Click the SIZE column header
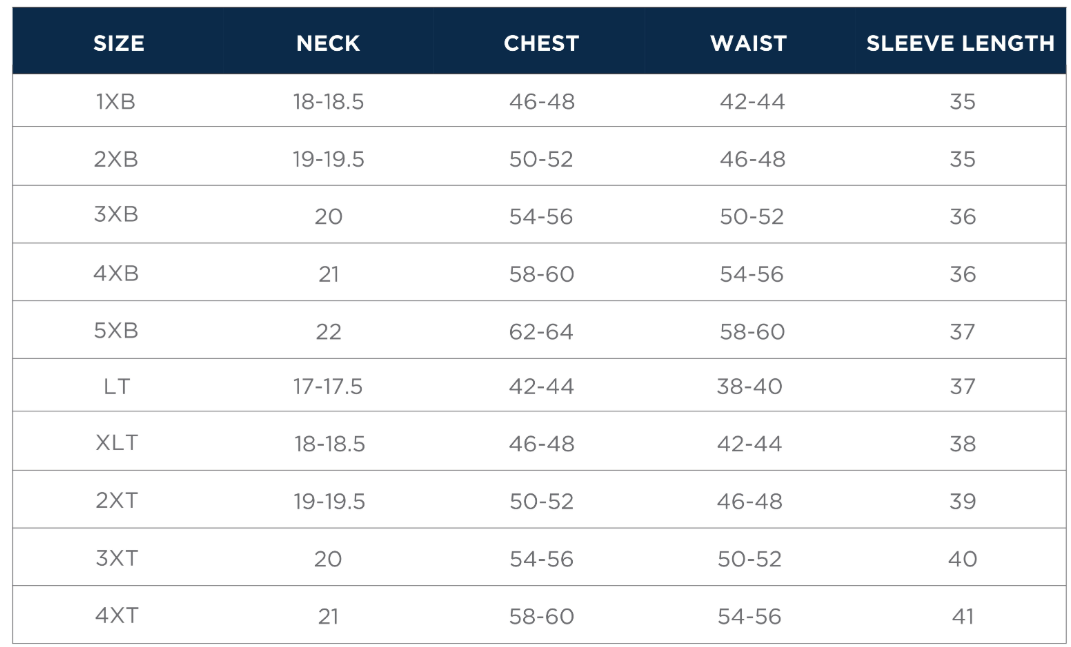Viewport: 1071px width, 647px height. pyautogui.click(x=118, y=43)
